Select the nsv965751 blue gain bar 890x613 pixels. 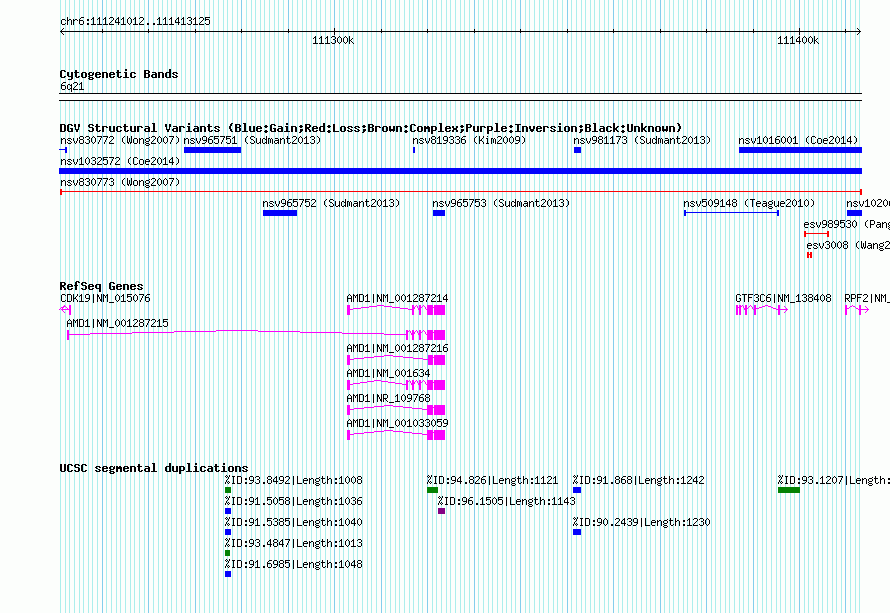(x=212, y=150)
